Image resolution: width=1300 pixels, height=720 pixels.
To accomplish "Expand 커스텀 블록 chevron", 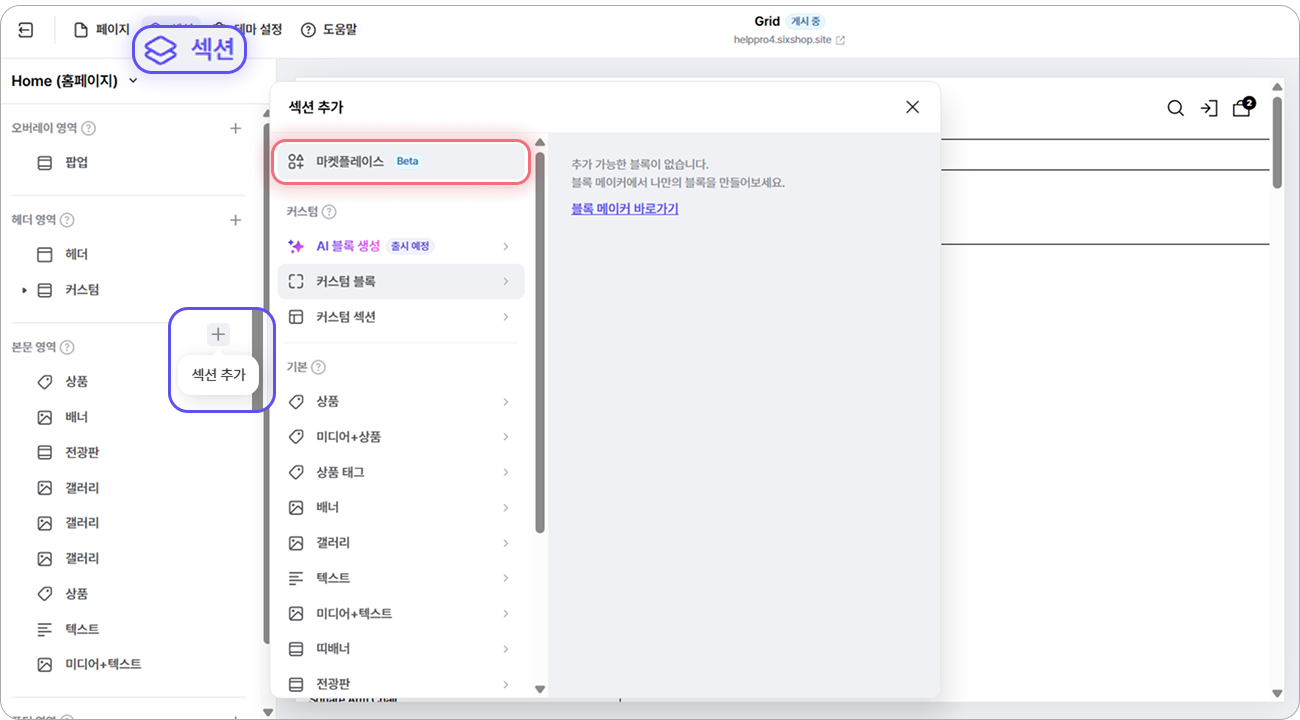I will (x=506, y=282).
